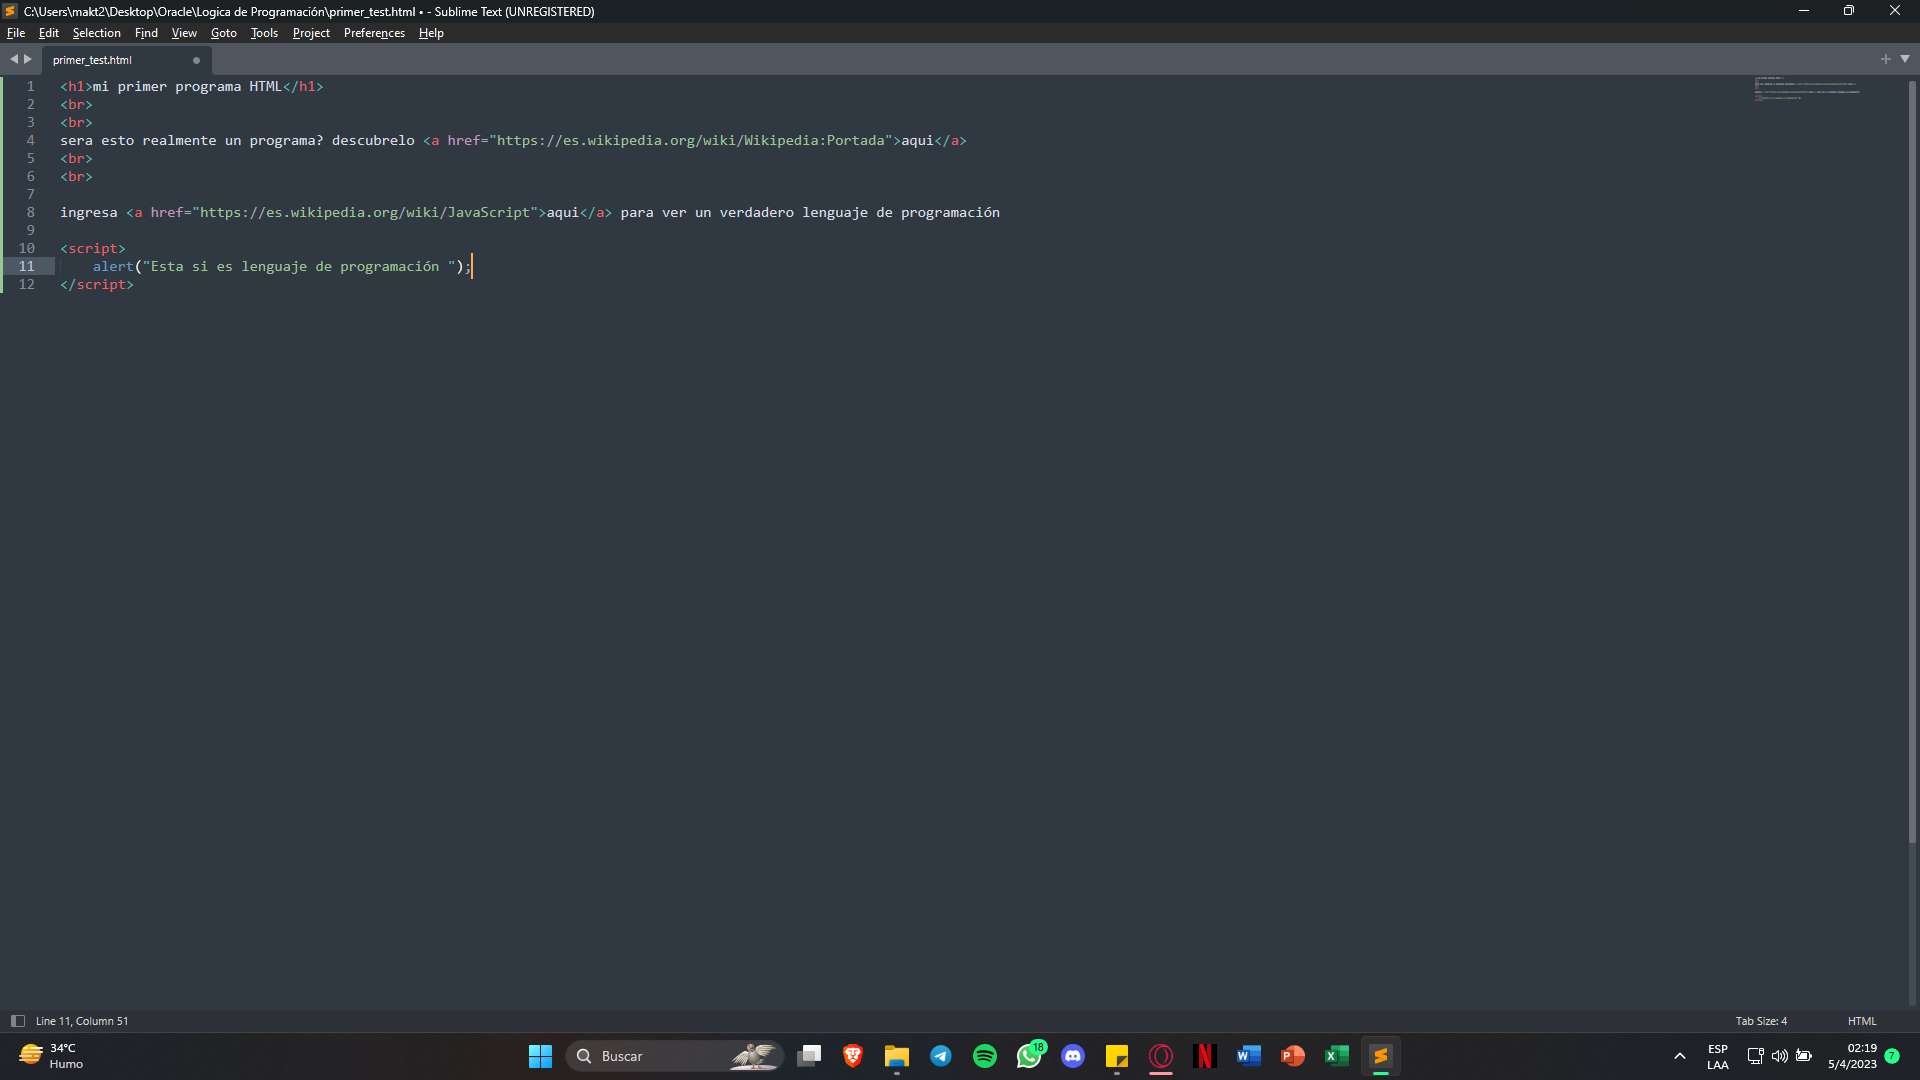Screen dimensions: 1920x1080
Task: Open the Goto menu
Action: click(224, 33)
